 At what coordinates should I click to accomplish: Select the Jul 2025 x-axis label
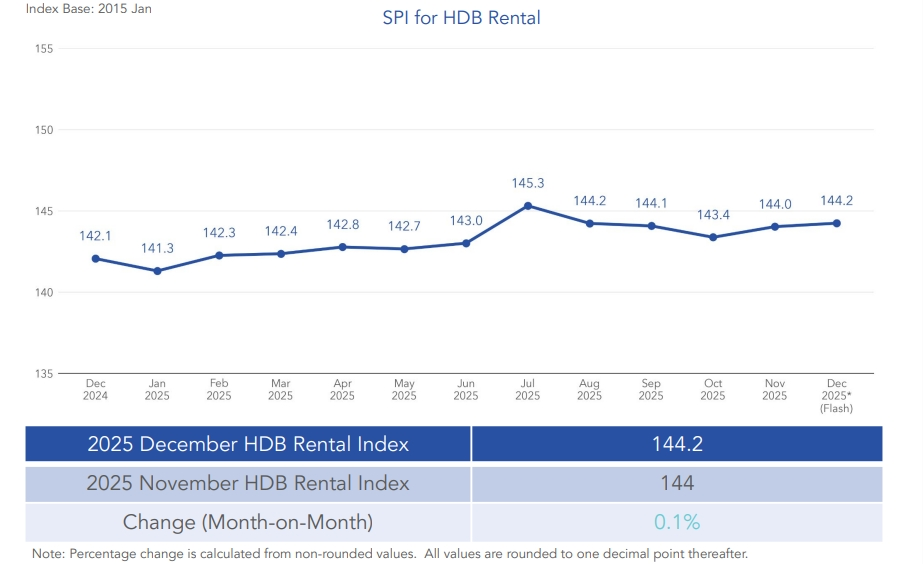click(x=528, y=390)
